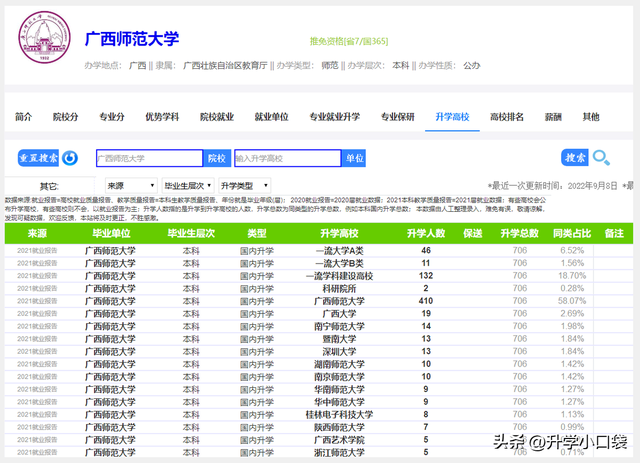Click the 科研院所 cell
The width and height of the screenshot is (640, 463).
click(x=339, y=289)
